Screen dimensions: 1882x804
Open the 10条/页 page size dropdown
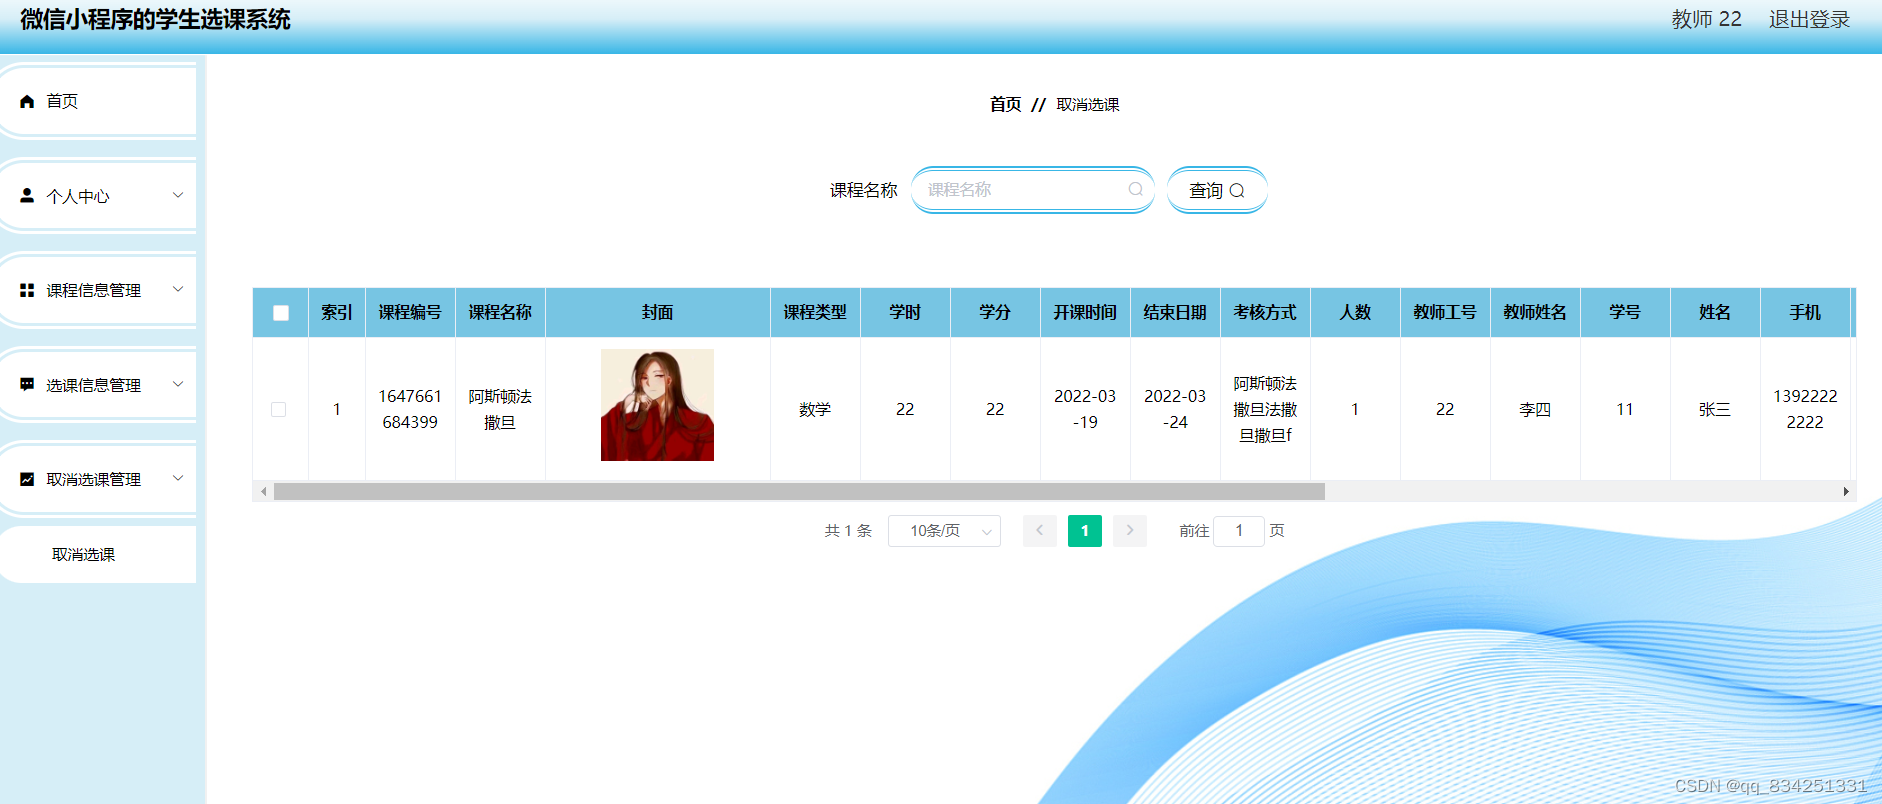[944, 531]
